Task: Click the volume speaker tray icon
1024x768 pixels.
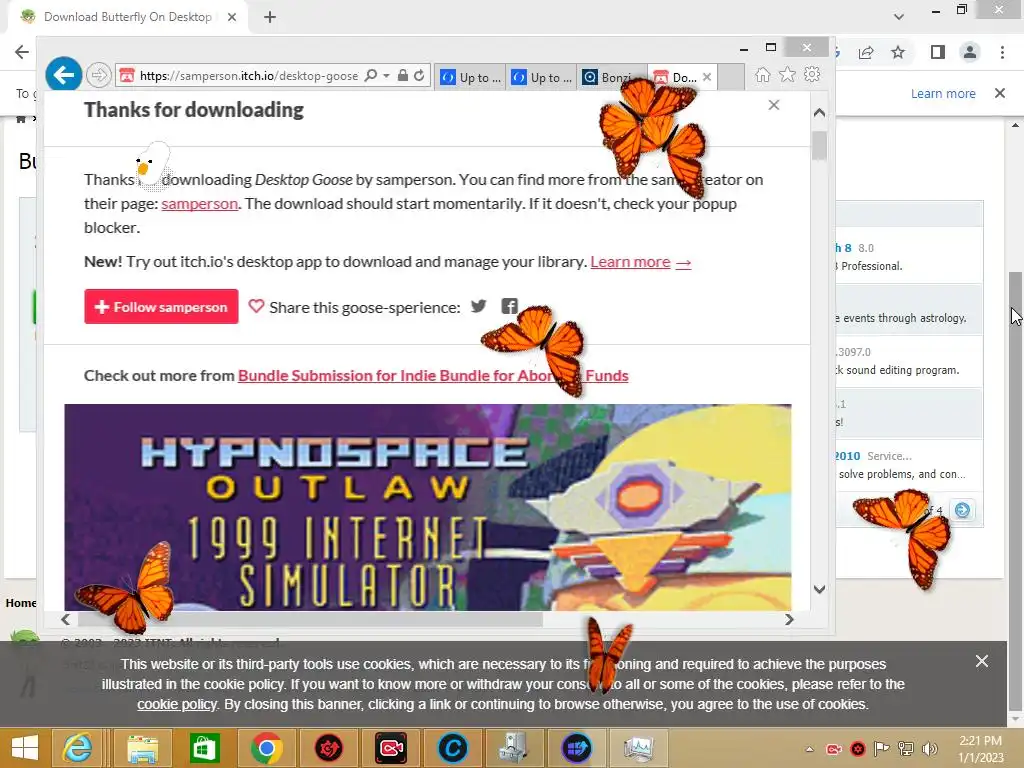Action: pyautogui.click(x=930, y=749)
